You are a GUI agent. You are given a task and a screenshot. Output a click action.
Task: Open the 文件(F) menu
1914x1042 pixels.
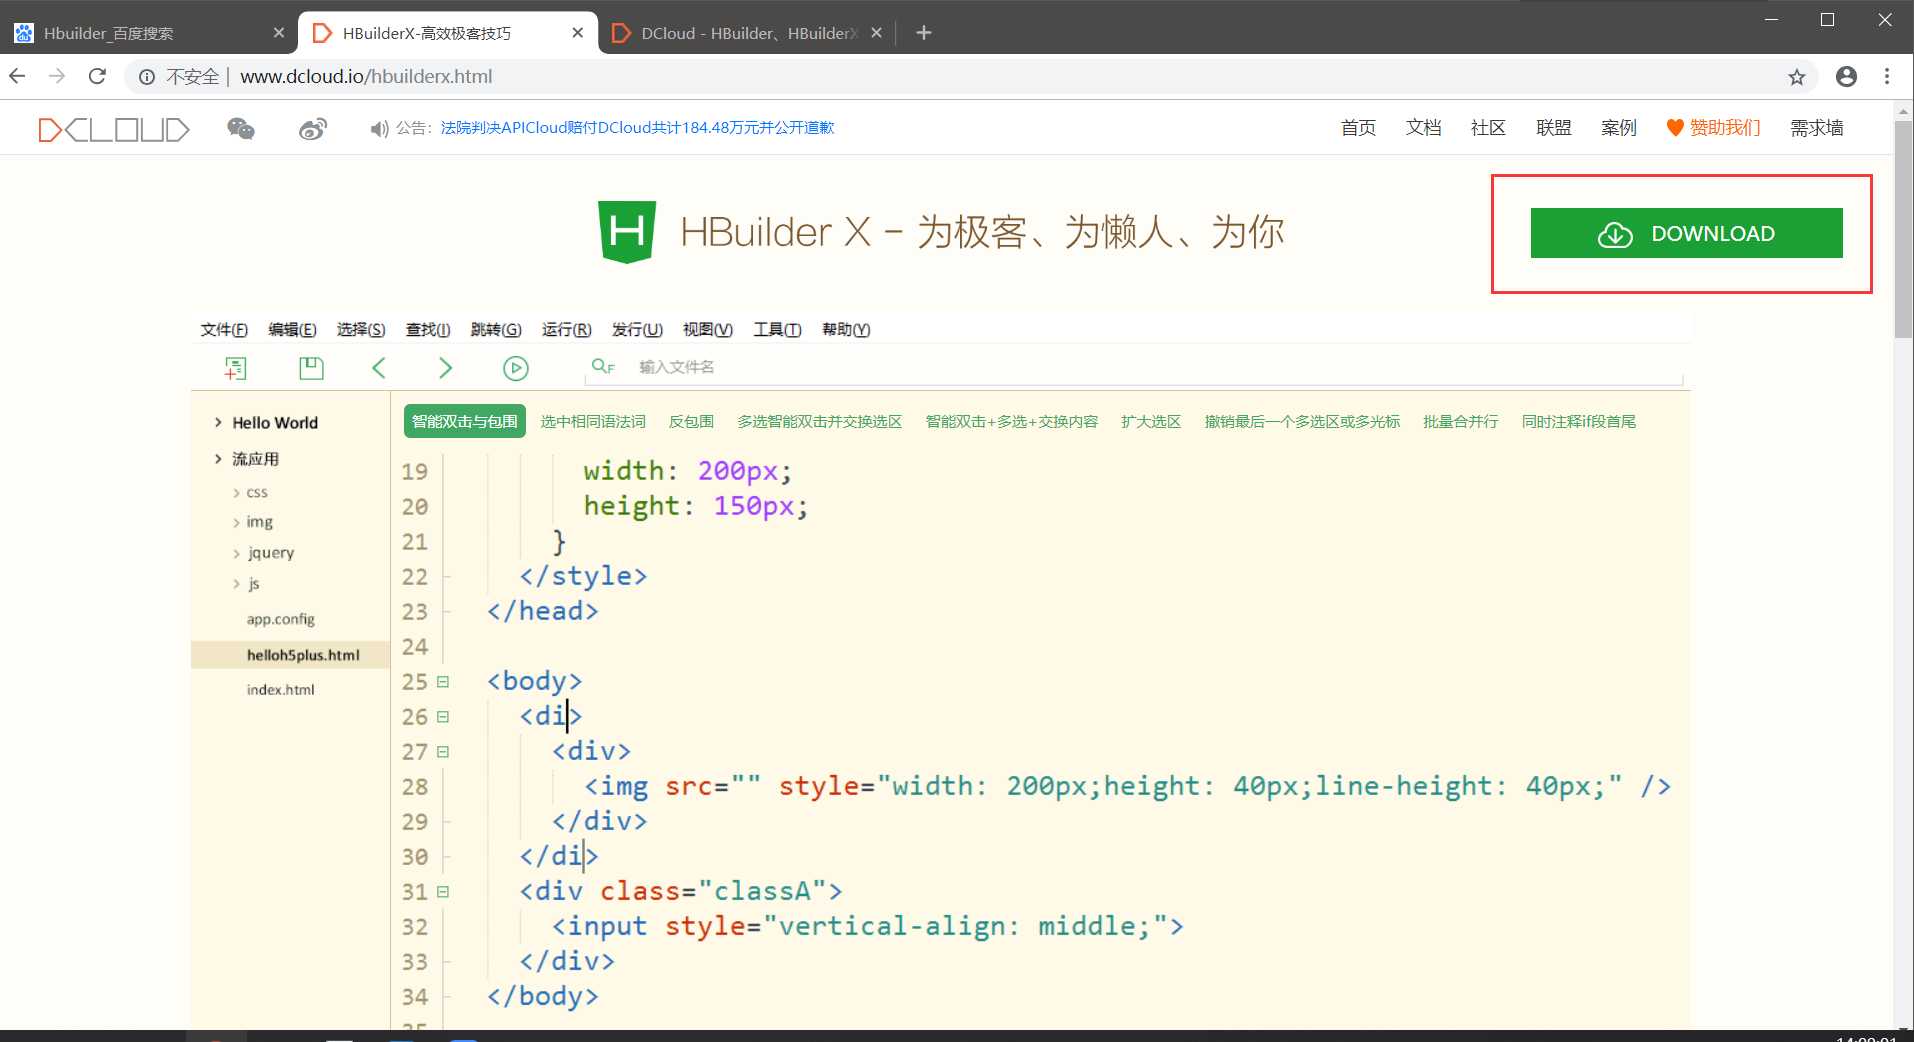(x=224, y=330)
